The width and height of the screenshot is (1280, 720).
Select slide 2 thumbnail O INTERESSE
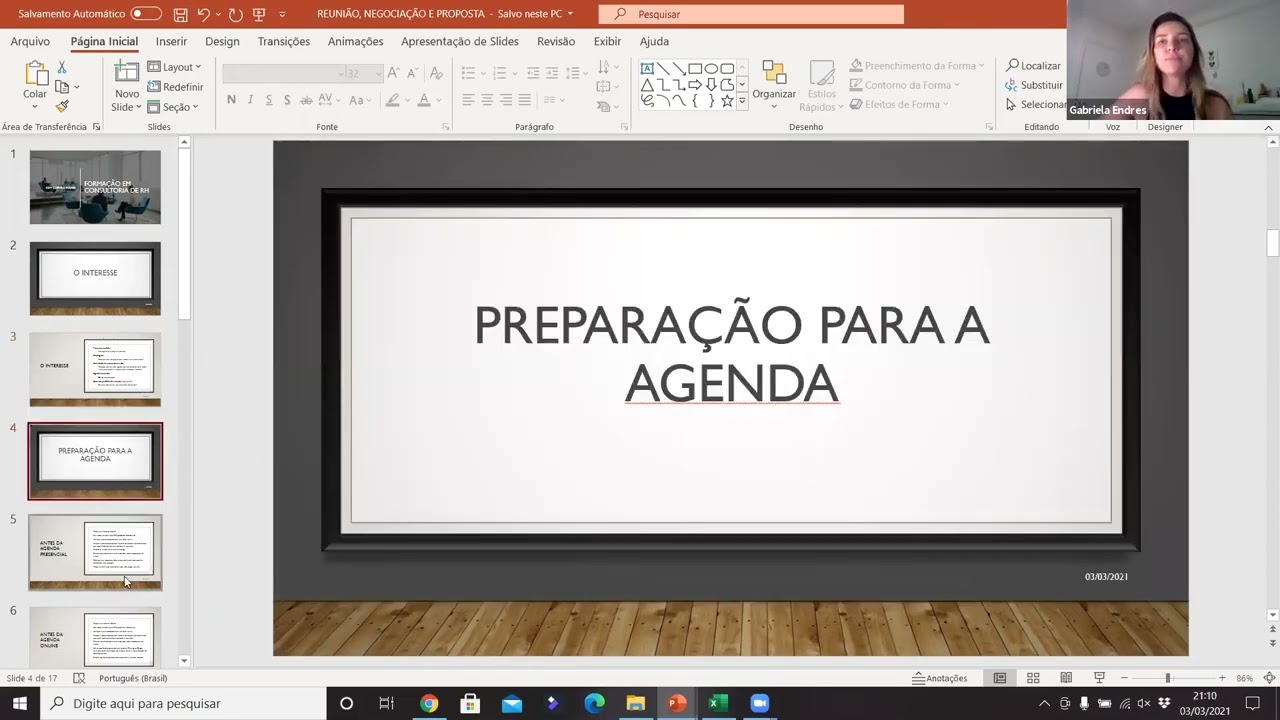click(95, 278)
